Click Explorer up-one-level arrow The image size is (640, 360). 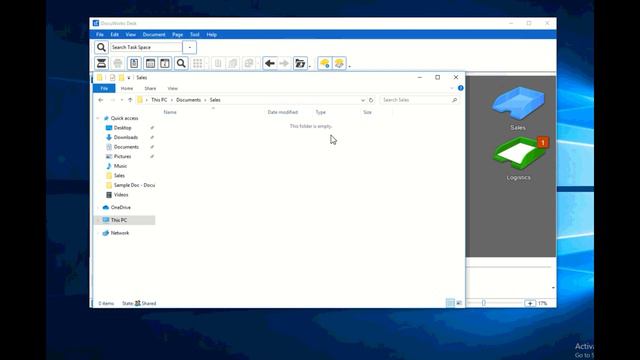(130, 100)
